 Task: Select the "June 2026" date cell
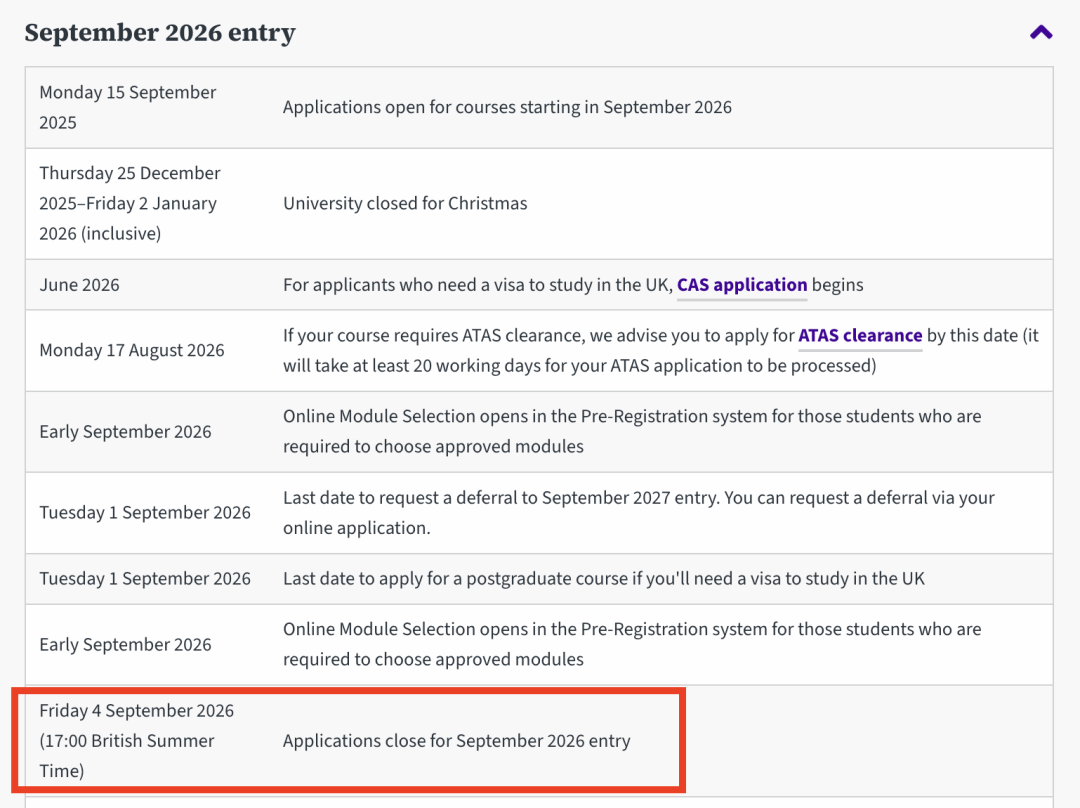click(x=80, y=285)
